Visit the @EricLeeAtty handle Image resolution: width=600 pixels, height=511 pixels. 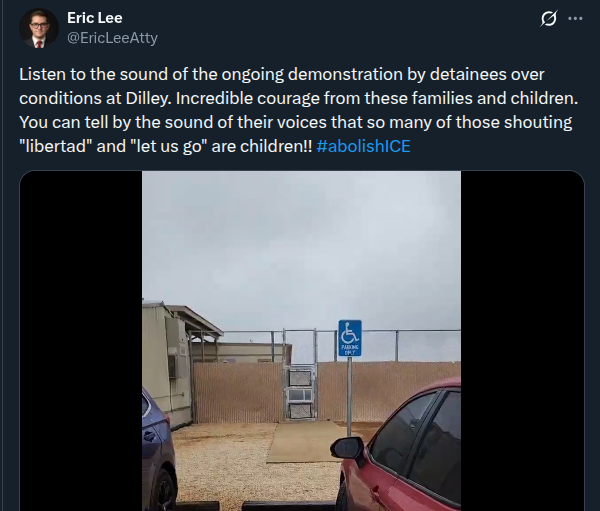[112, 38]
